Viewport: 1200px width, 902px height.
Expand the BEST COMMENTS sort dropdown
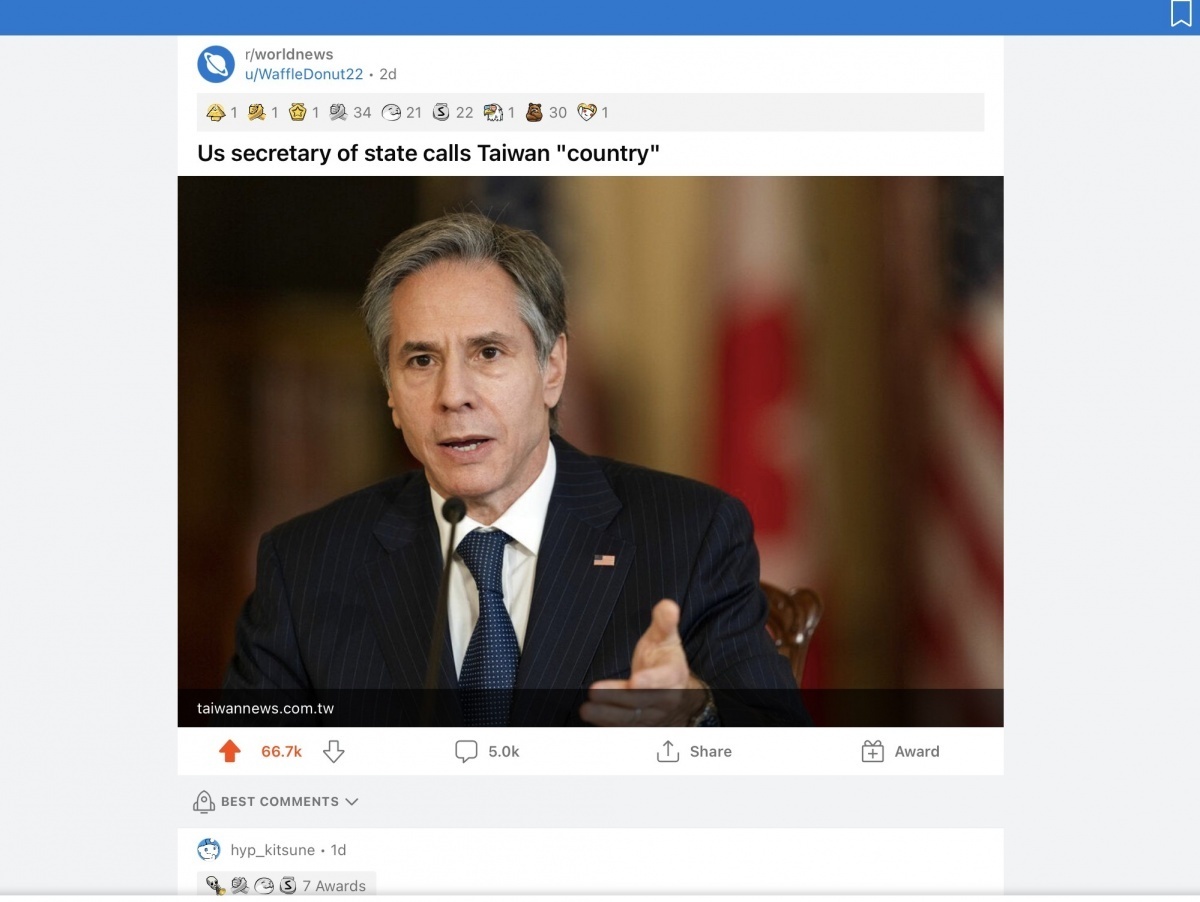tap(351, 802)
